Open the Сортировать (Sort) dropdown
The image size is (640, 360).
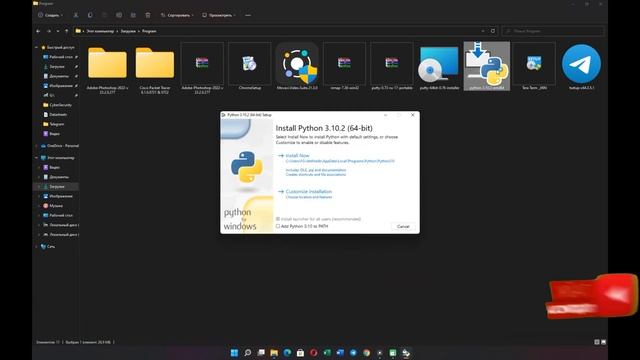[x=177, y=15]
